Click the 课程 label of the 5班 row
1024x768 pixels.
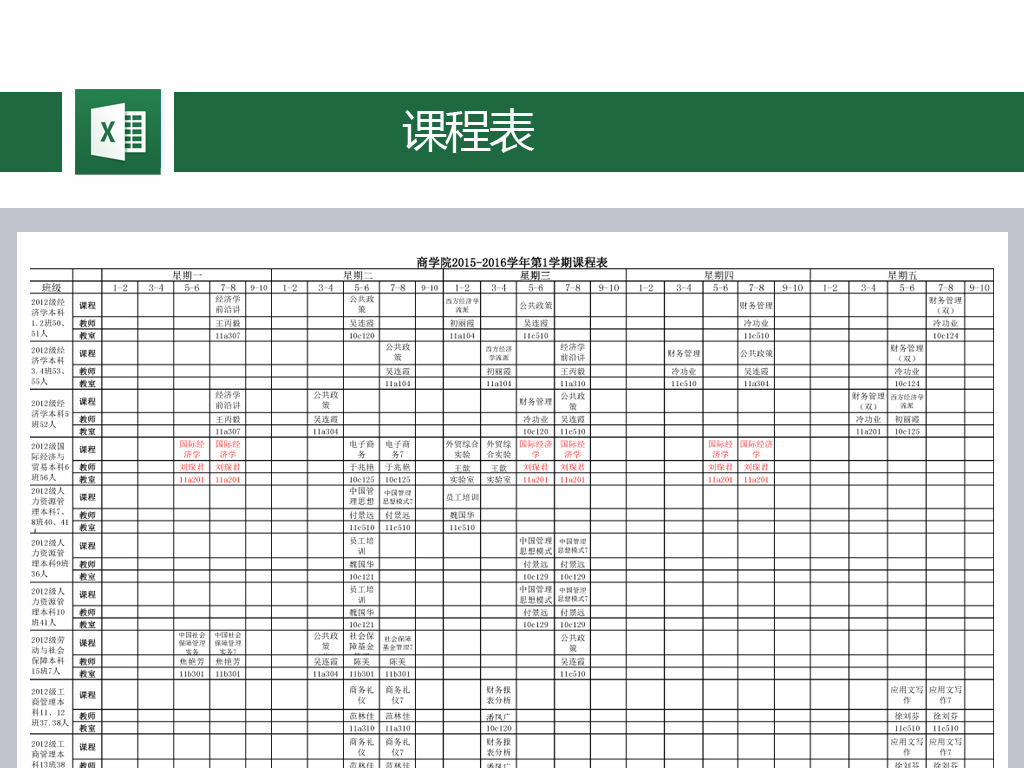(x=88, y=401)
